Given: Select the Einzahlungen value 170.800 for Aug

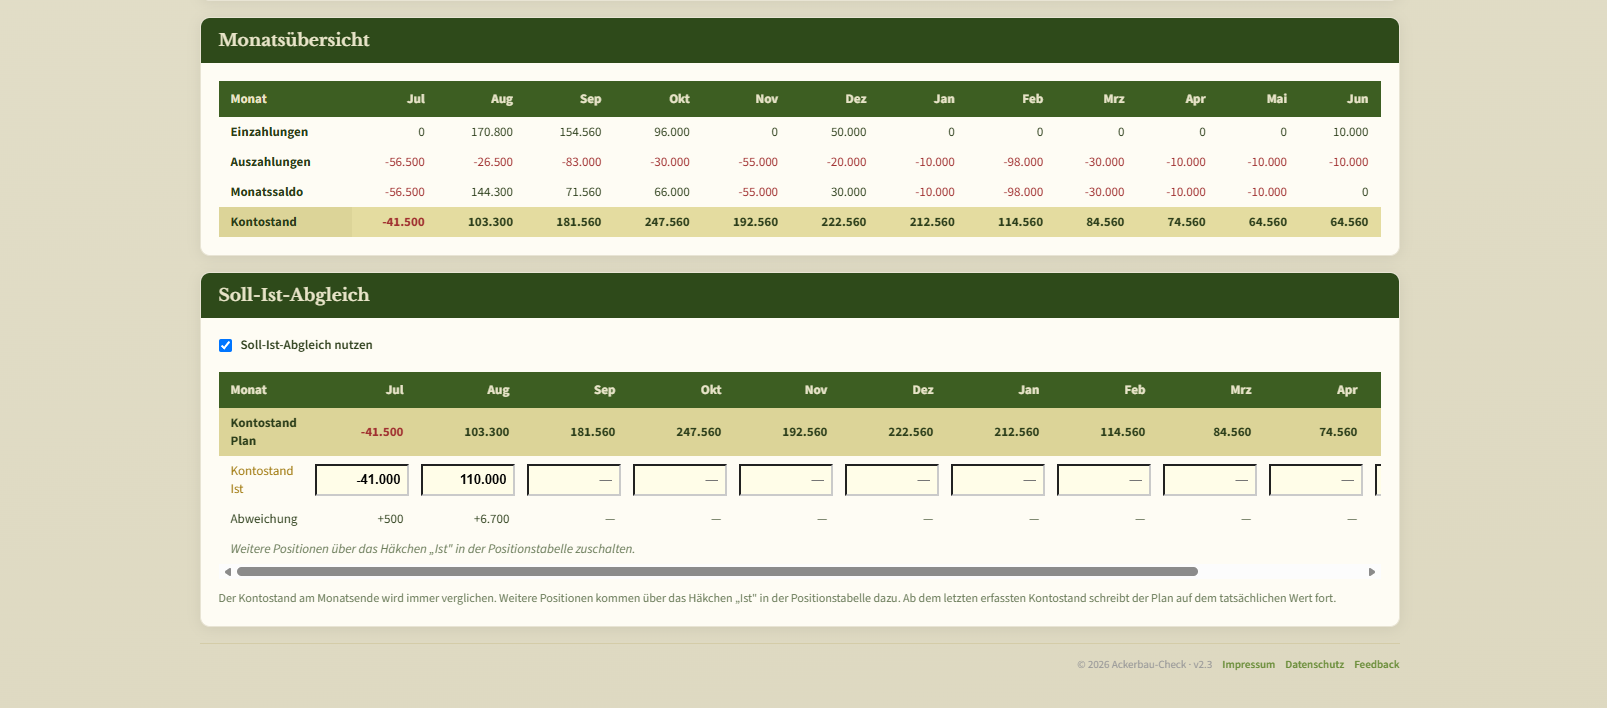Looking at the screenshot, I should [x=492, y=132].
